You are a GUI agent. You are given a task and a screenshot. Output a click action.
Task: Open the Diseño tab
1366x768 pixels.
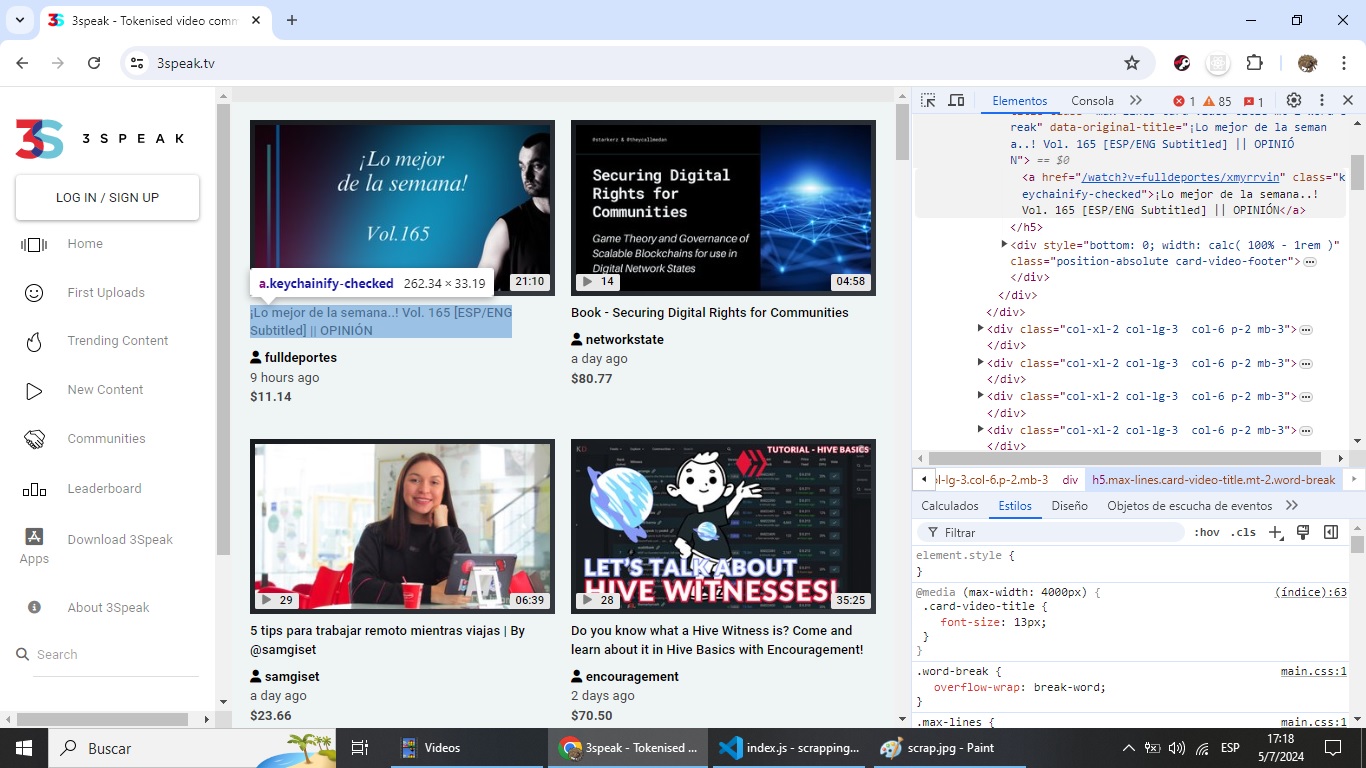(1069, 506)
